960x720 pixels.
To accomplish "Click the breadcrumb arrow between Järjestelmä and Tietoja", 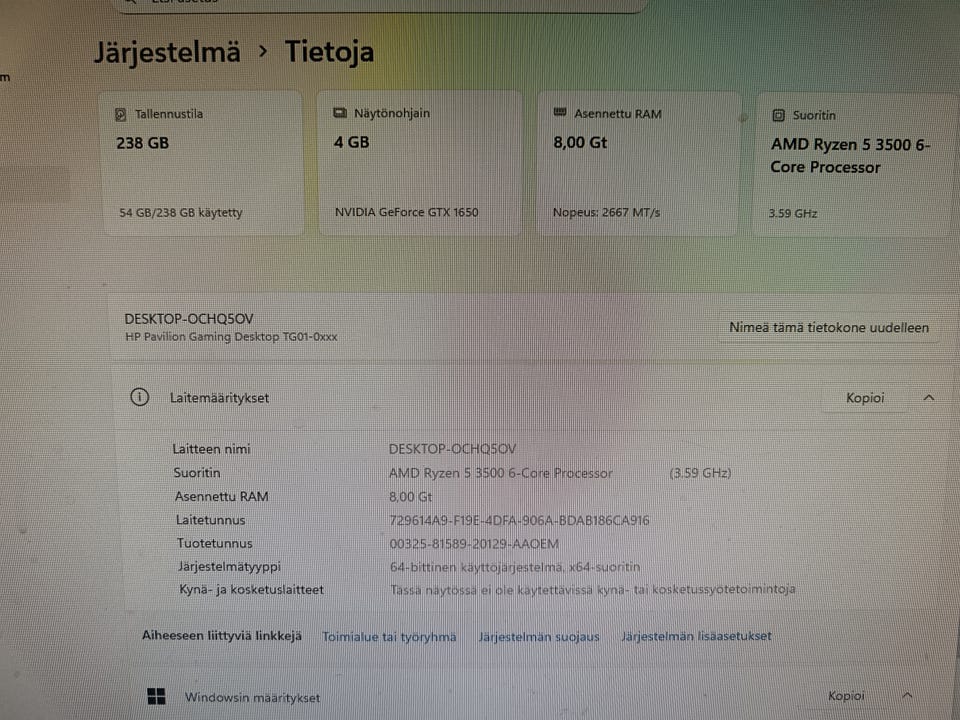I will pyautogui.click(x=263, y=51).
